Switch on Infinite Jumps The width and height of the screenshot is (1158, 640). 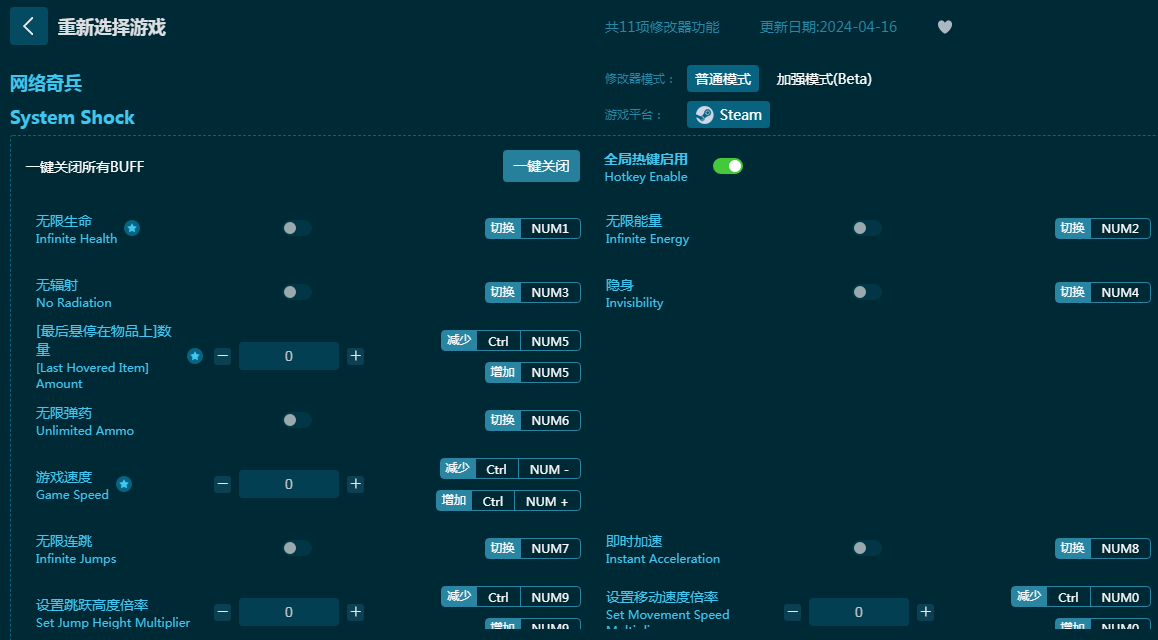point(297,548)
